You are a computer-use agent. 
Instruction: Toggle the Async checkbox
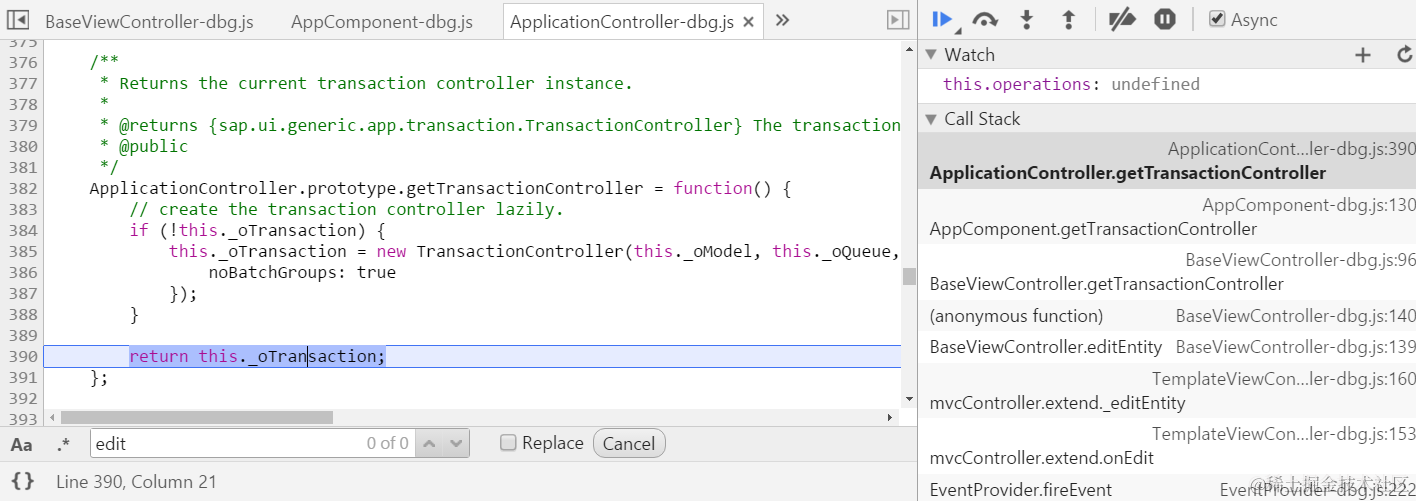tap(1217, 19)
